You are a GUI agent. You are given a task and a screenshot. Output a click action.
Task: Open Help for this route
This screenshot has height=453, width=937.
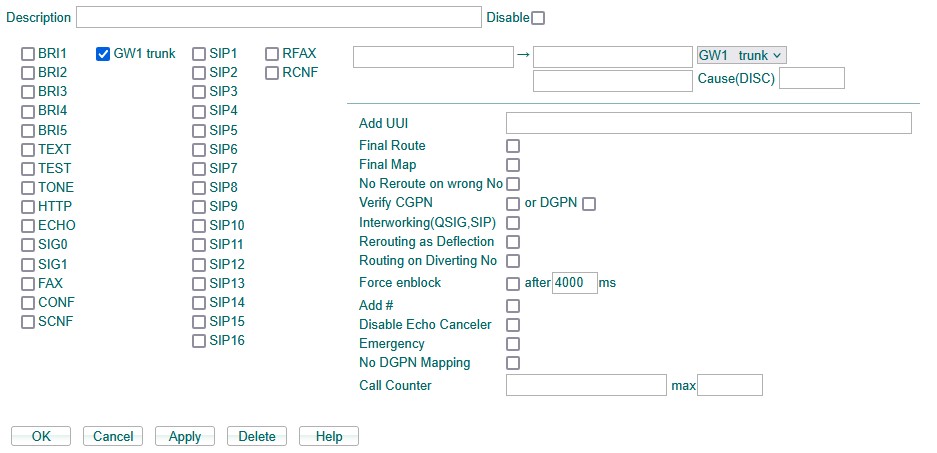point(329,436)
